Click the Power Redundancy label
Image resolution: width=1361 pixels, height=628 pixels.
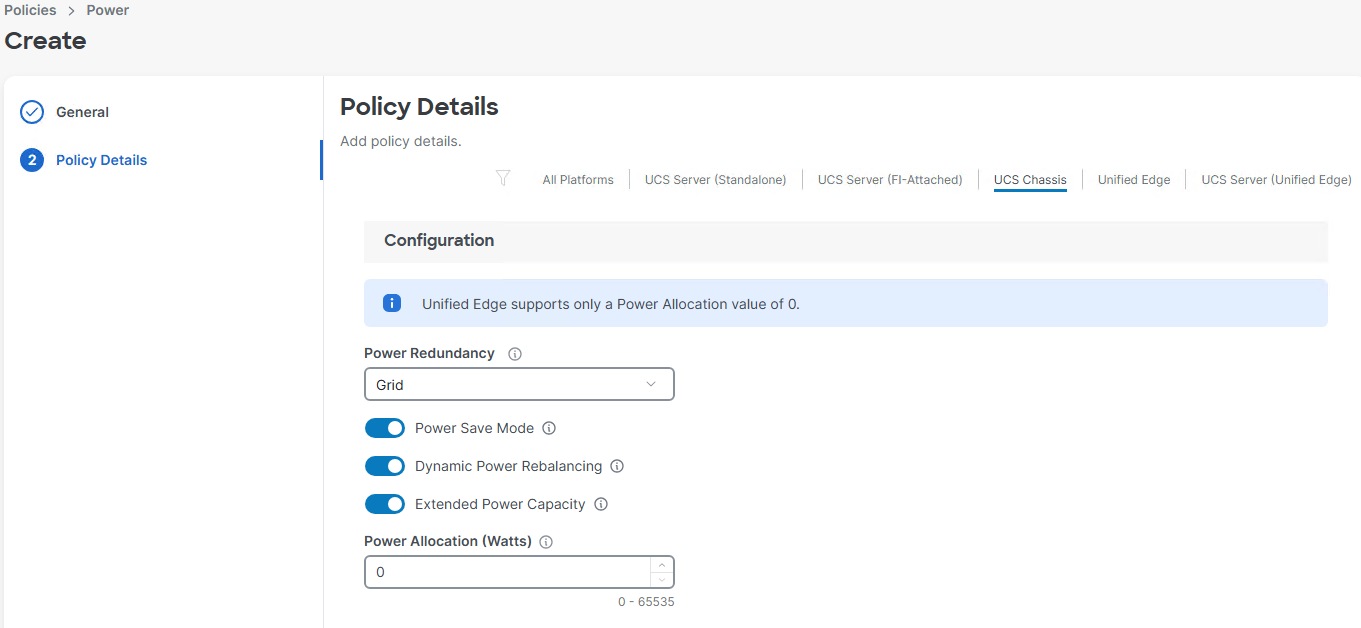(x=429, y=353)
